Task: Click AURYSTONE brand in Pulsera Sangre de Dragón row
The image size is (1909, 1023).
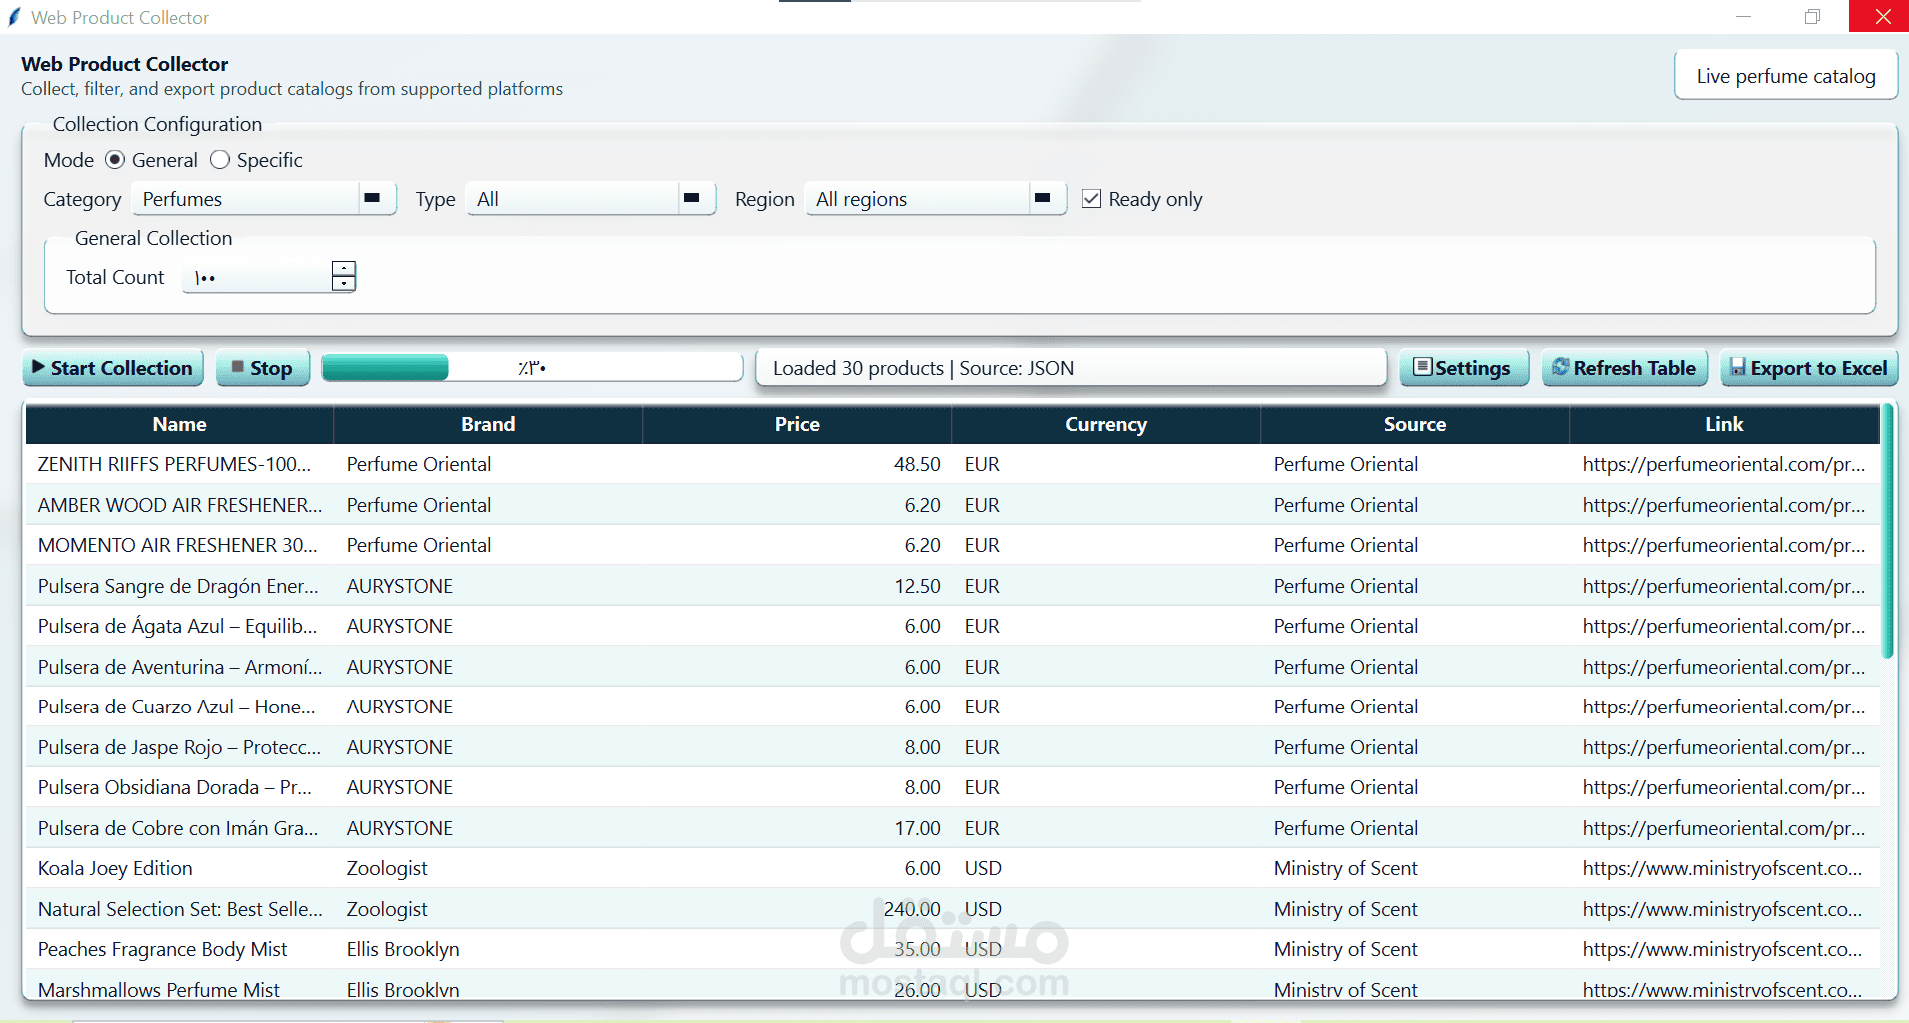Action: [x=400, y=586]
